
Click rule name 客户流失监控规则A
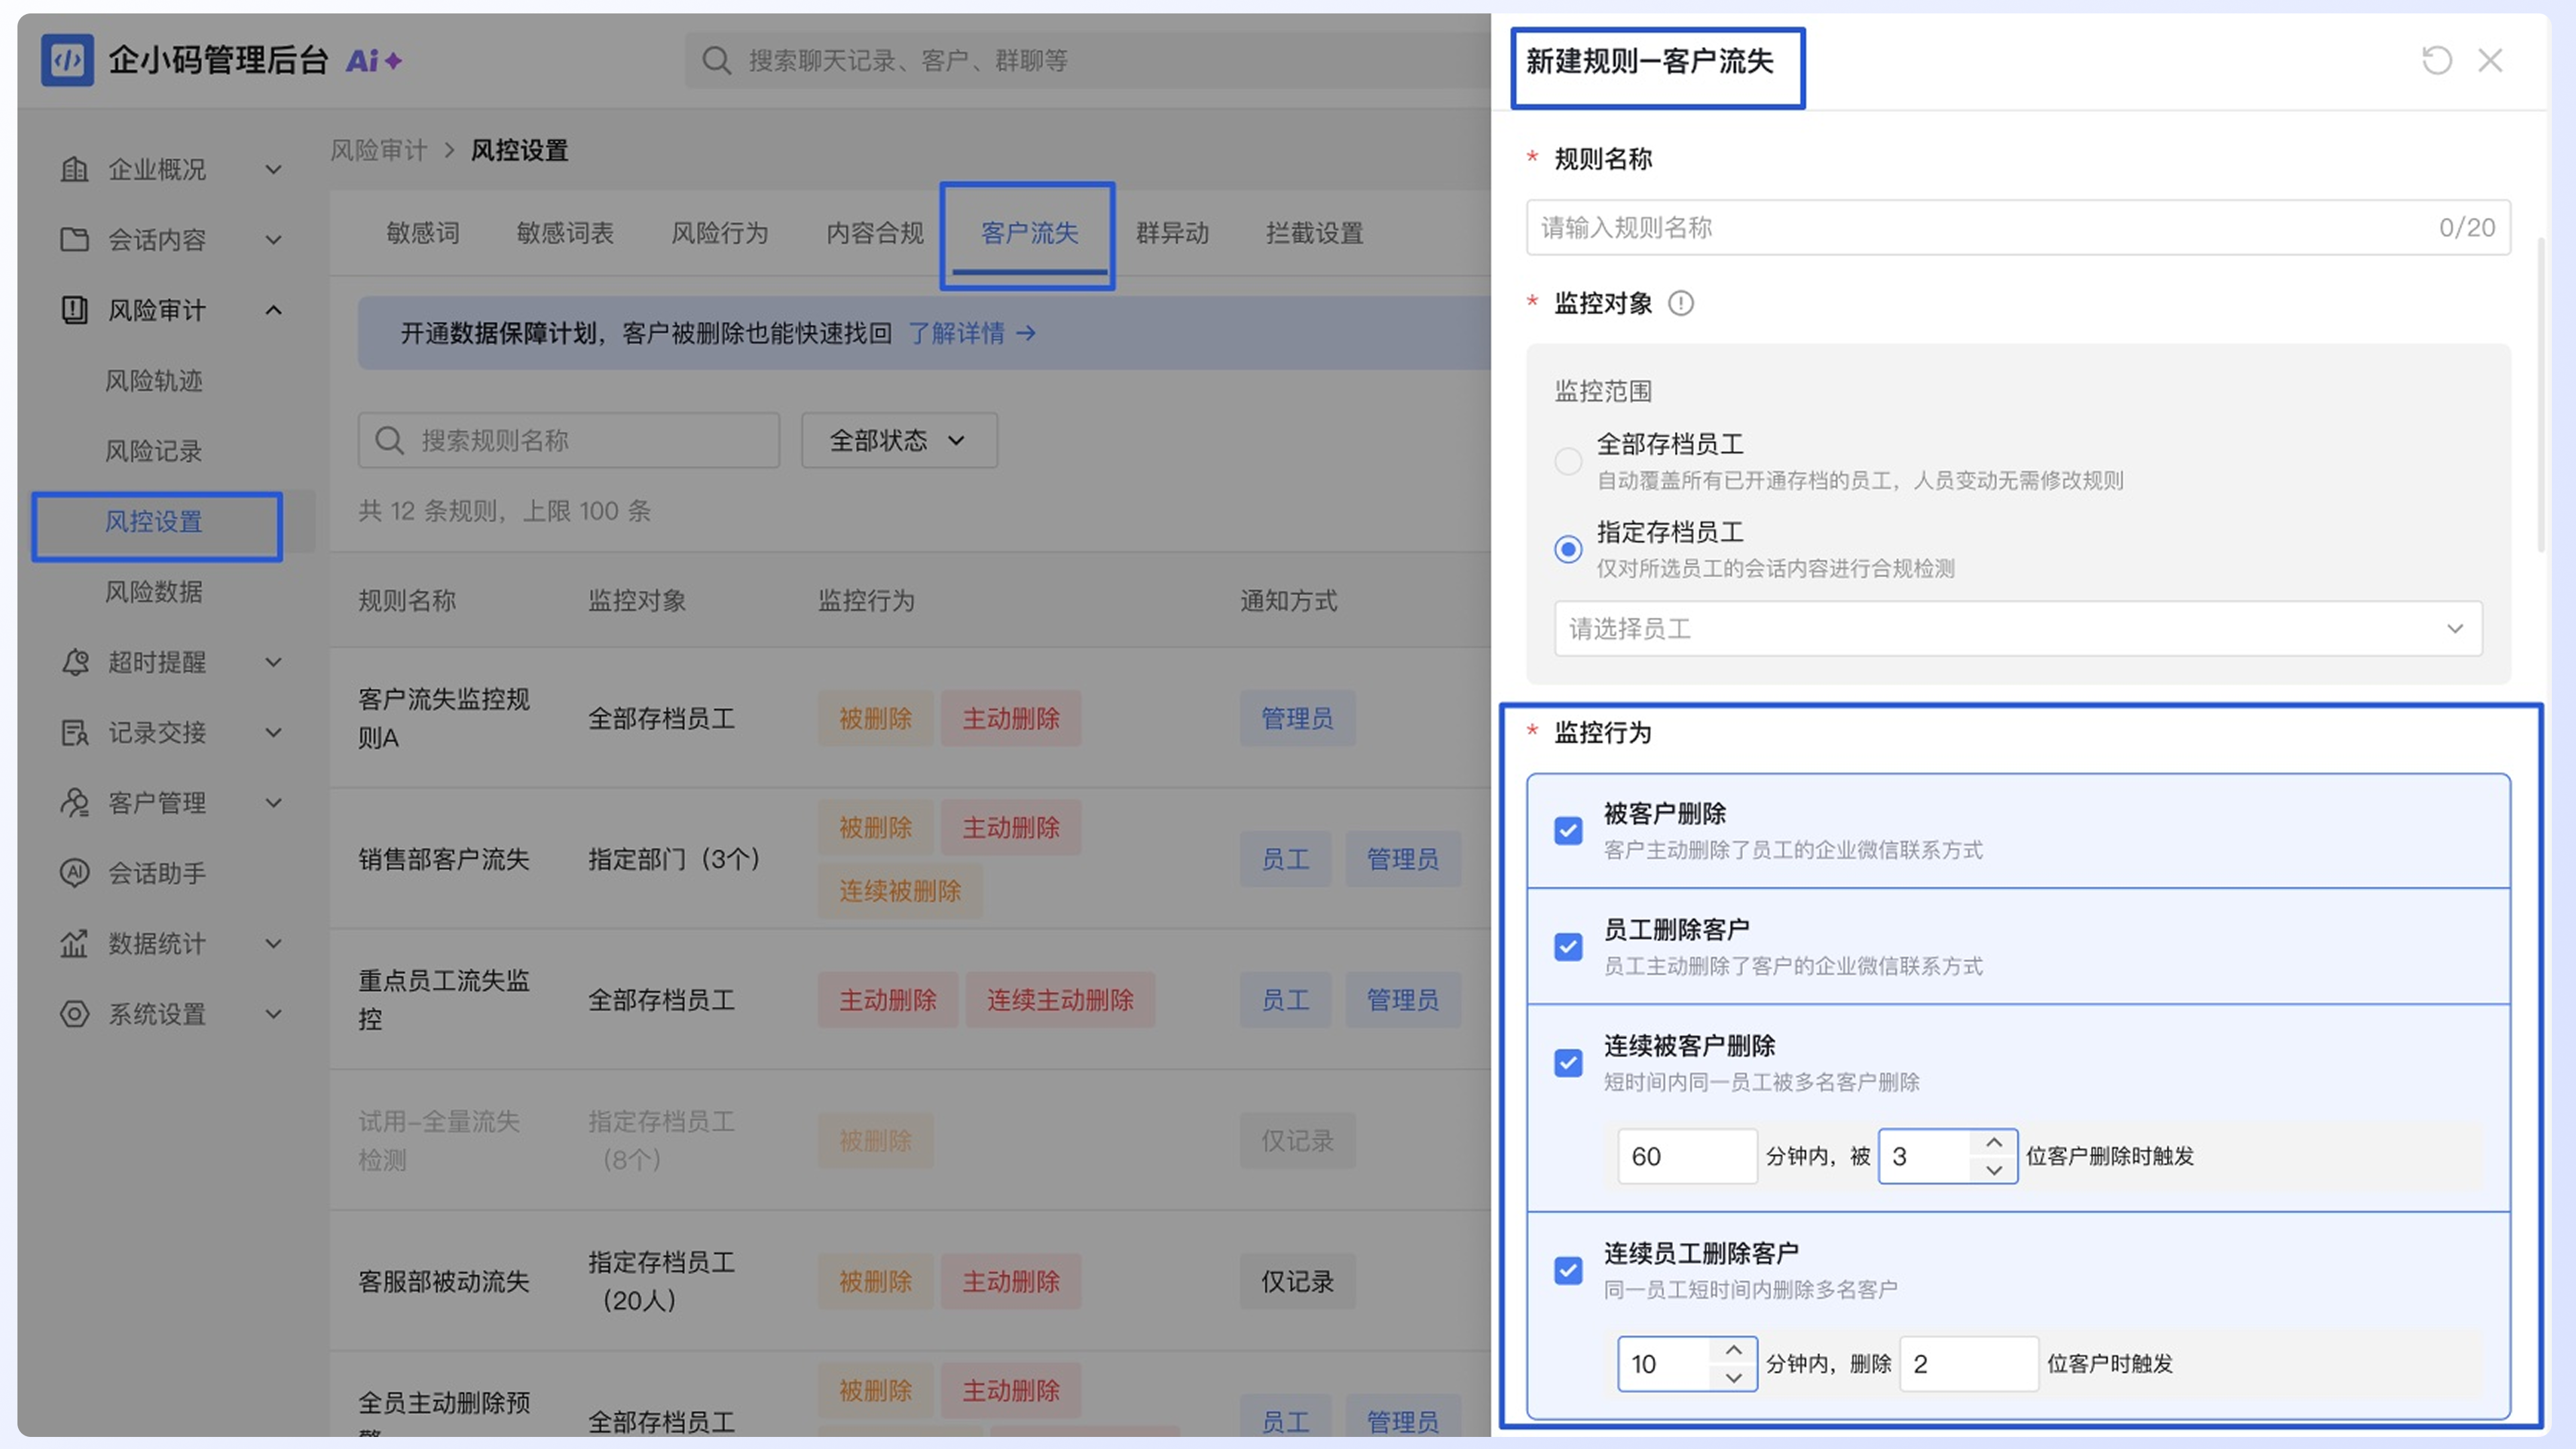pos(444,718)
